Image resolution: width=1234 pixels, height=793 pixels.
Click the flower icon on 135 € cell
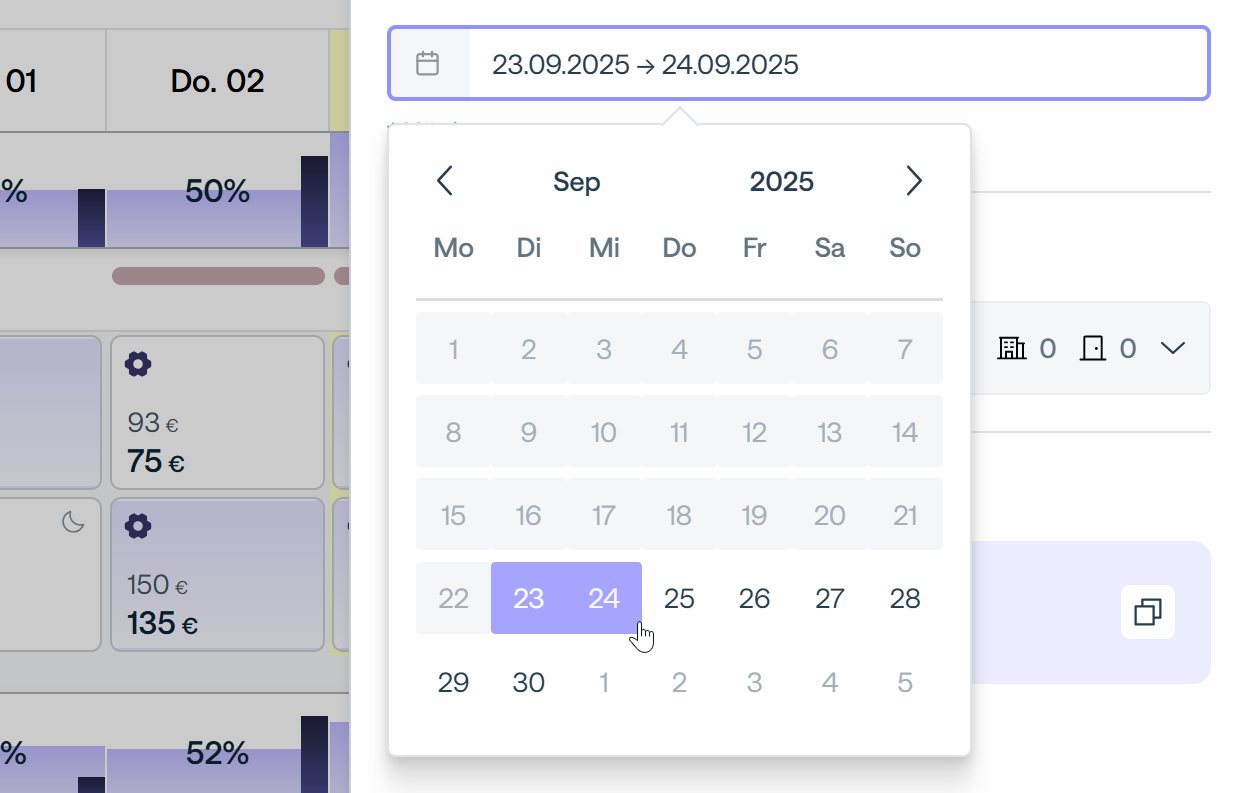coord(138,526)
